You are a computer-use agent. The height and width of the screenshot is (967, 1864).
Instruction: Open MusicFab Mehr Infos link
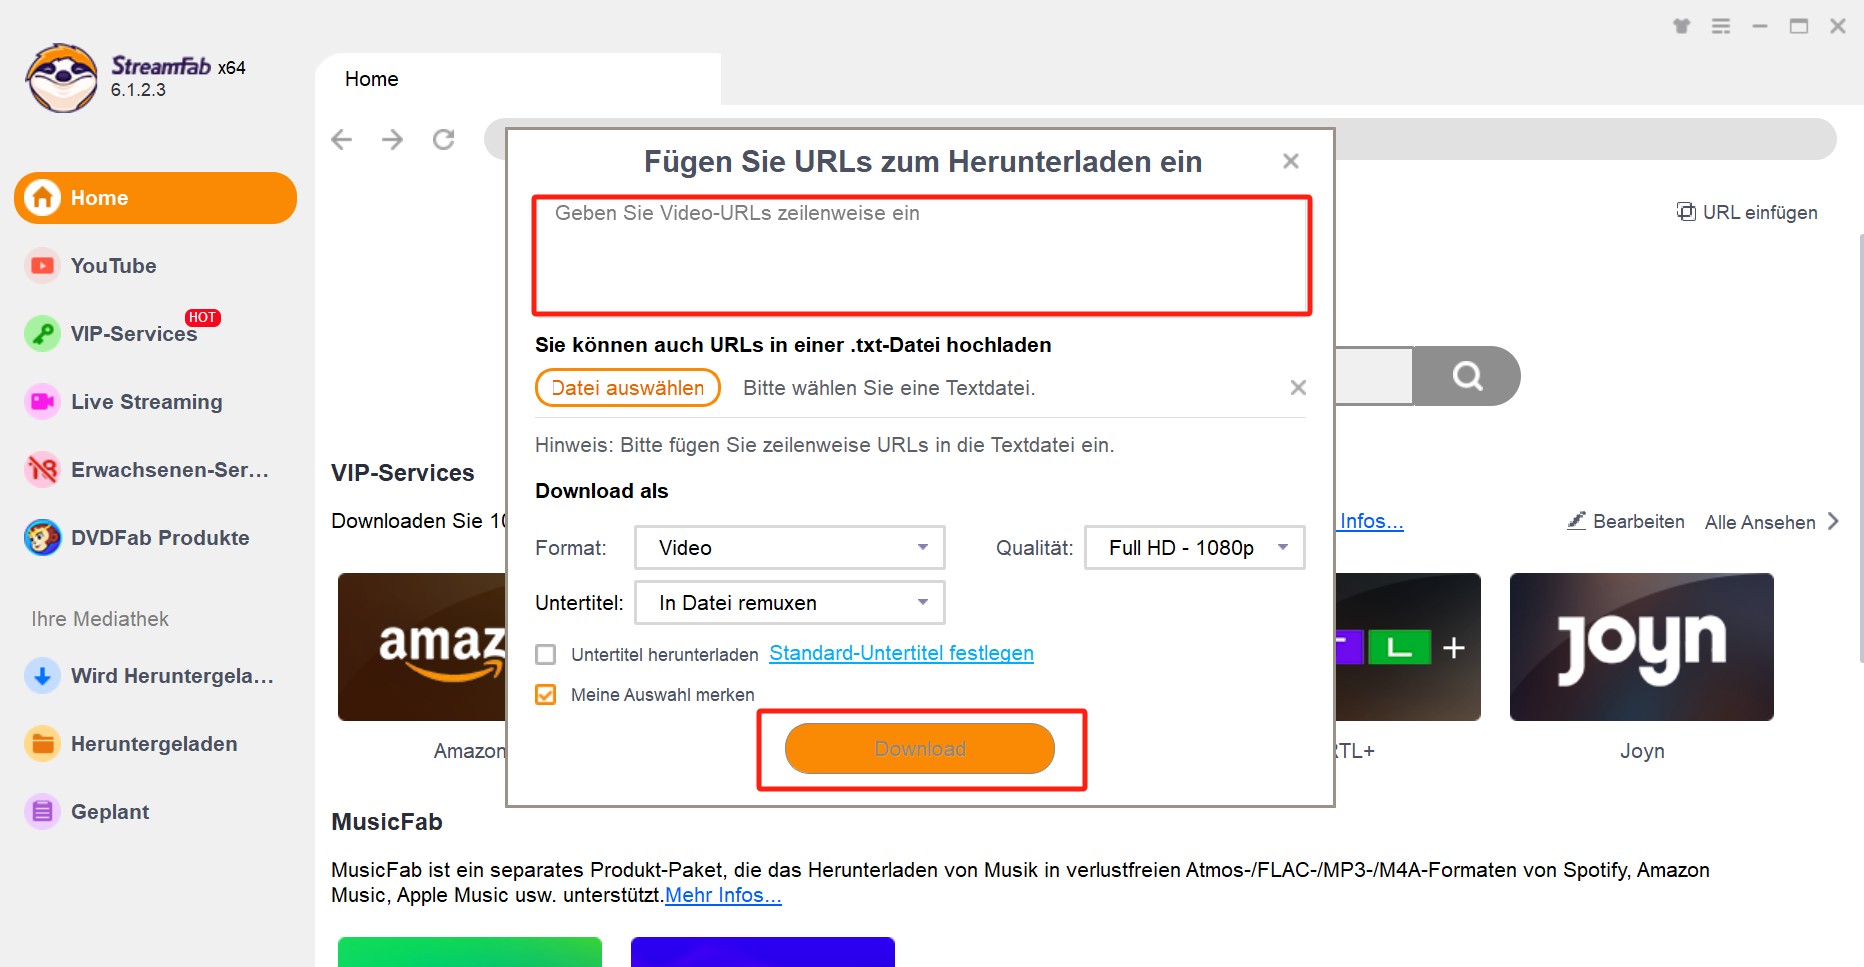723,895
